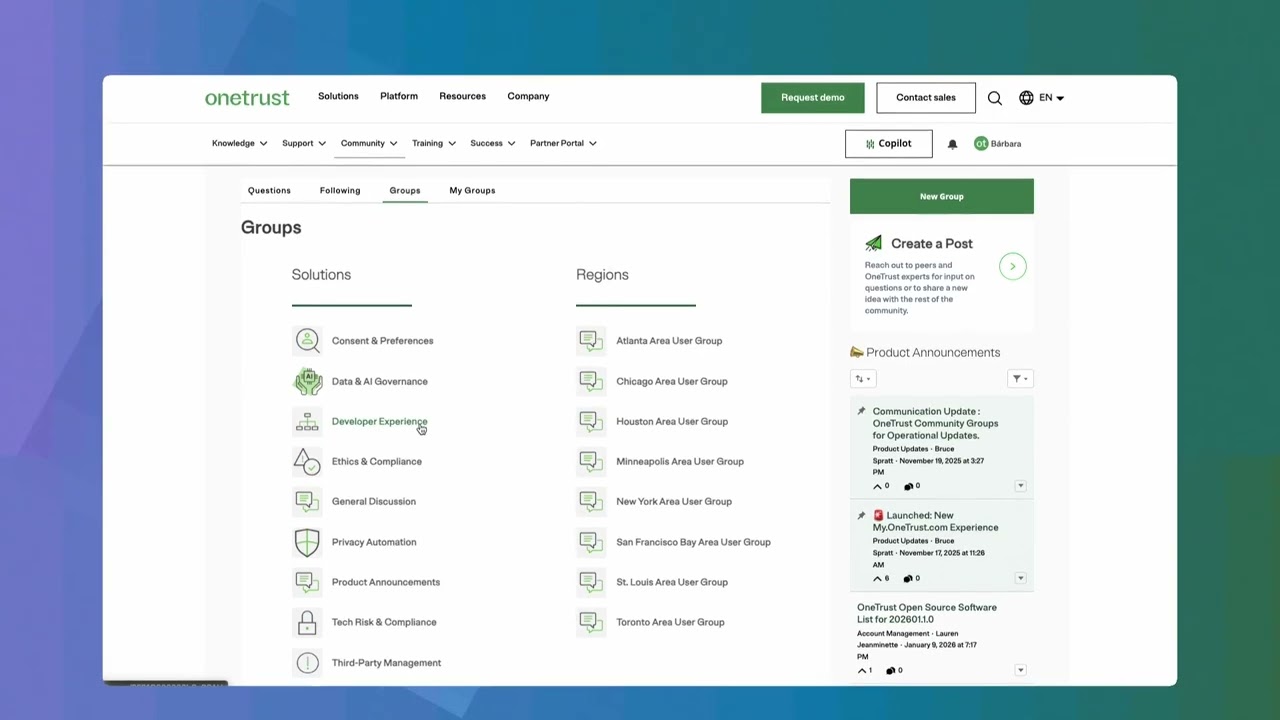Switch to the Questions tab
This screenshot has height=720, width=1280.
[269, 190]
